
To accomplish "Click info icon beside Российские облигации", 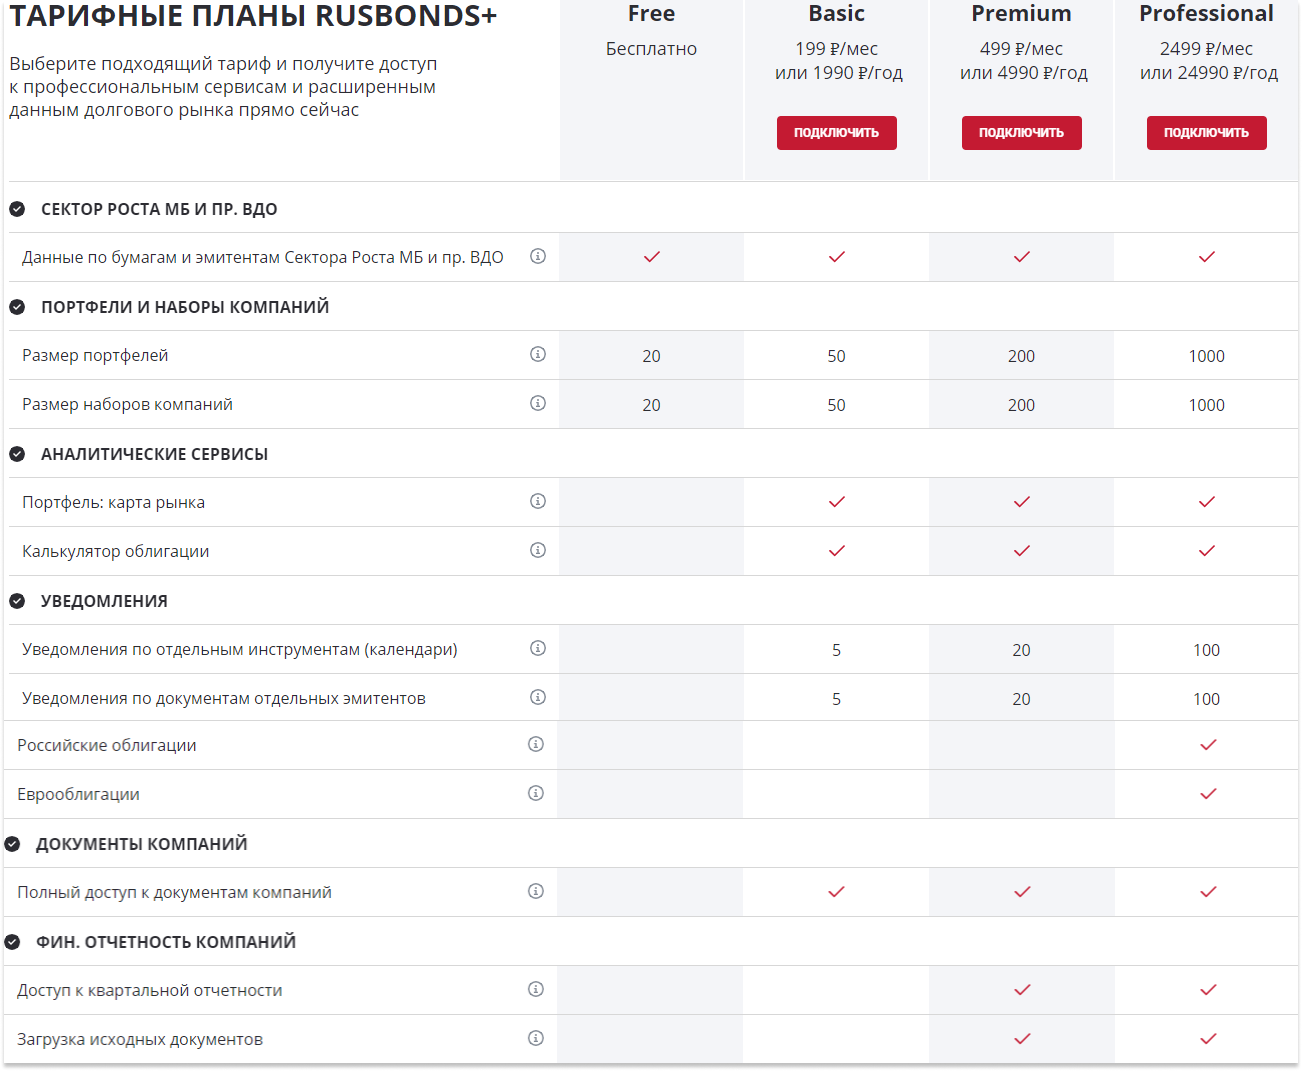I will (x=536, y=744).
